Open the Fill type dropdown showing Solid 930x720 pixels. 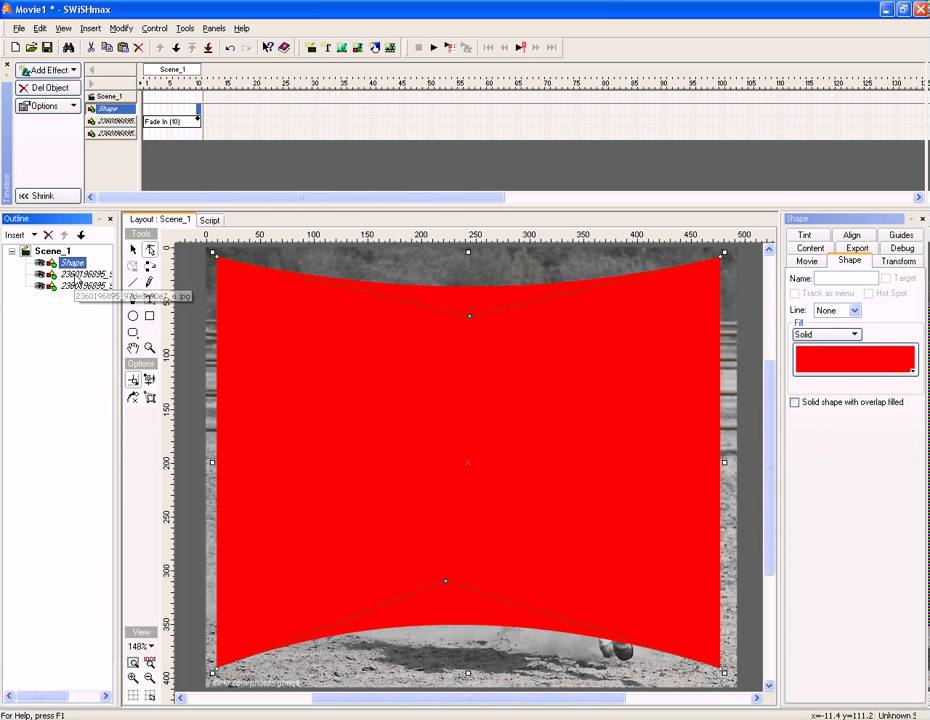point(827,334)
